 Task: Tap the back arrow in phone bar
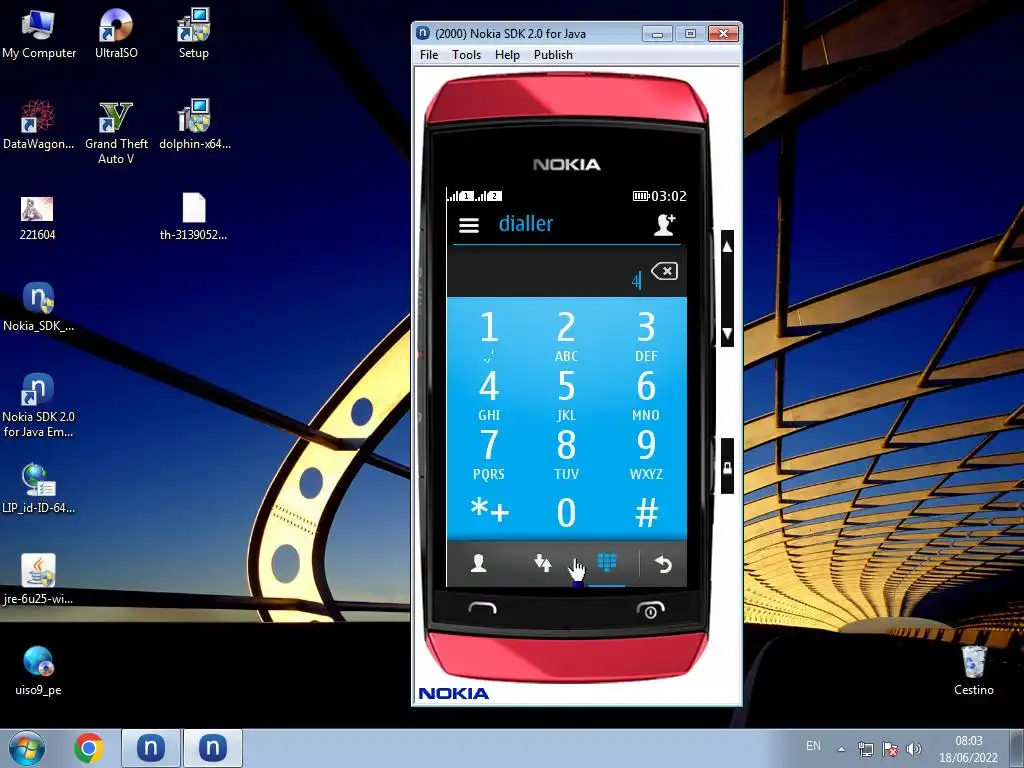pos(663,564)
